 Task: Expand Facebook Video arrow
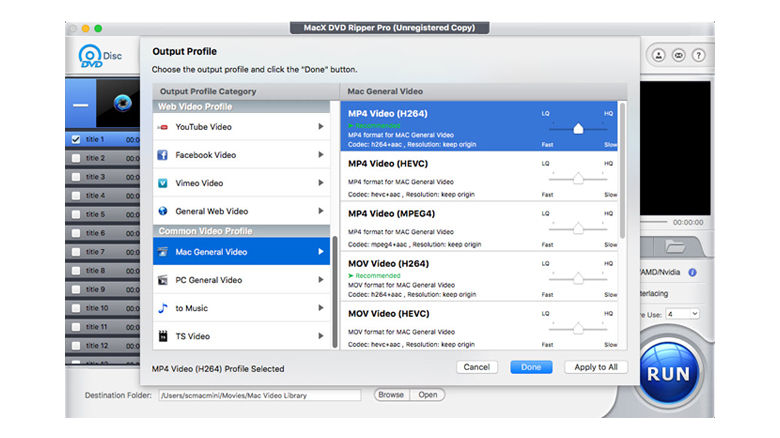pos(321,155)
